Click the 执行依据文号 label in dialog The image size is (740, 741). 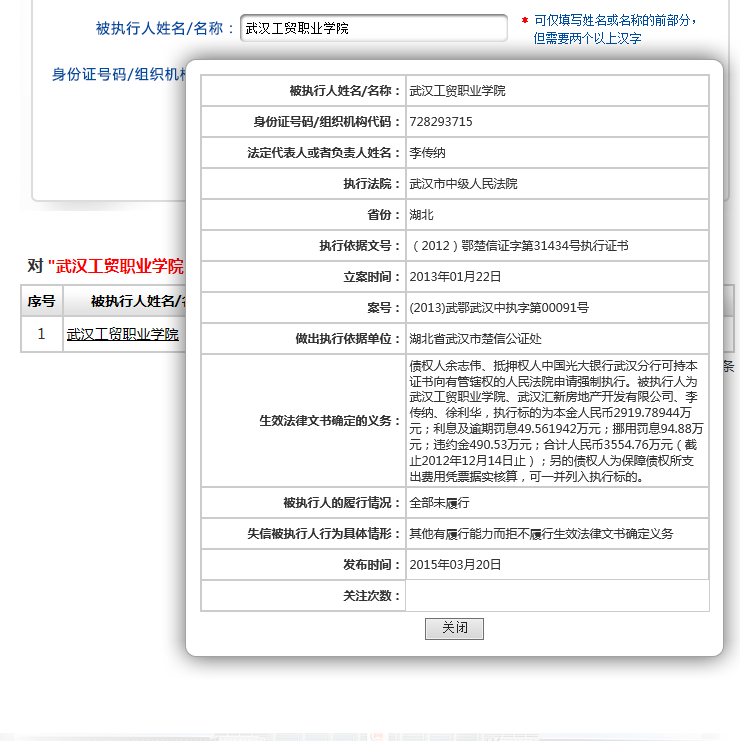[x=360, y=246]
